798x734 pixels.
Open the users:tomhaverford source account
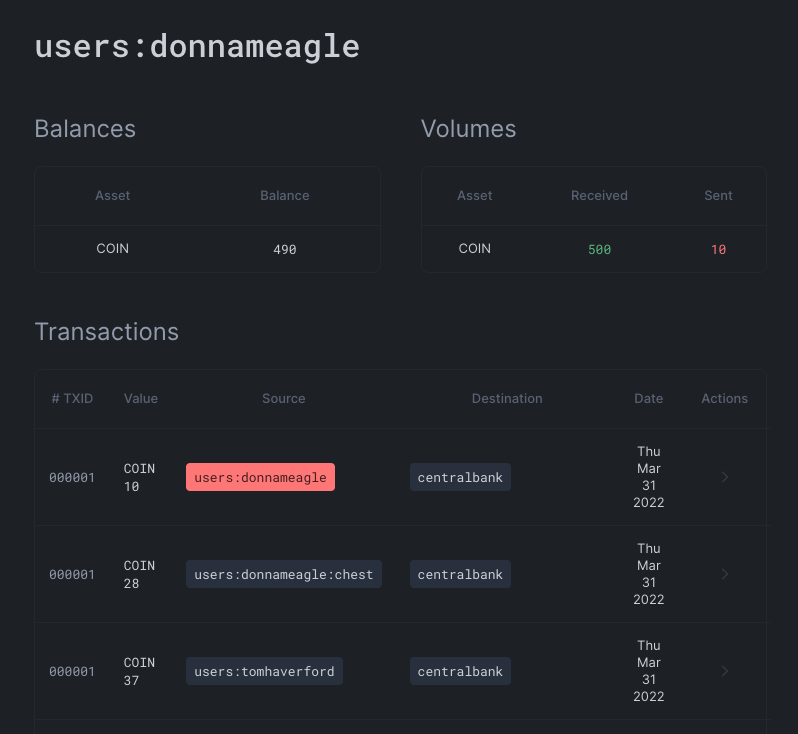coord(264,671)
